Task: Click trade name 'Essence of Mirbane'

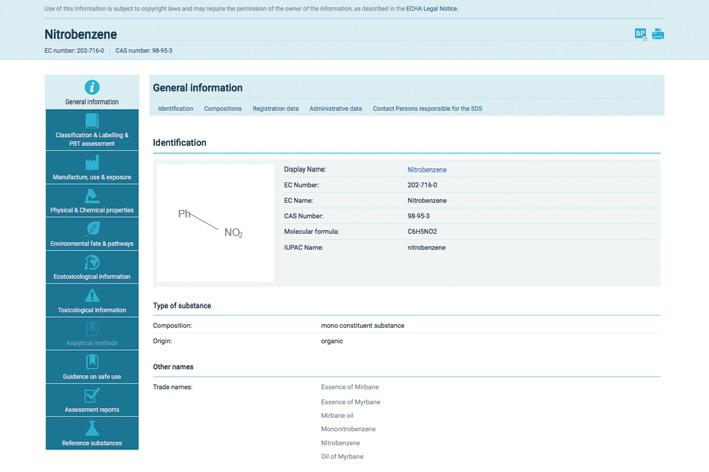Action: (x=350, y=387)
